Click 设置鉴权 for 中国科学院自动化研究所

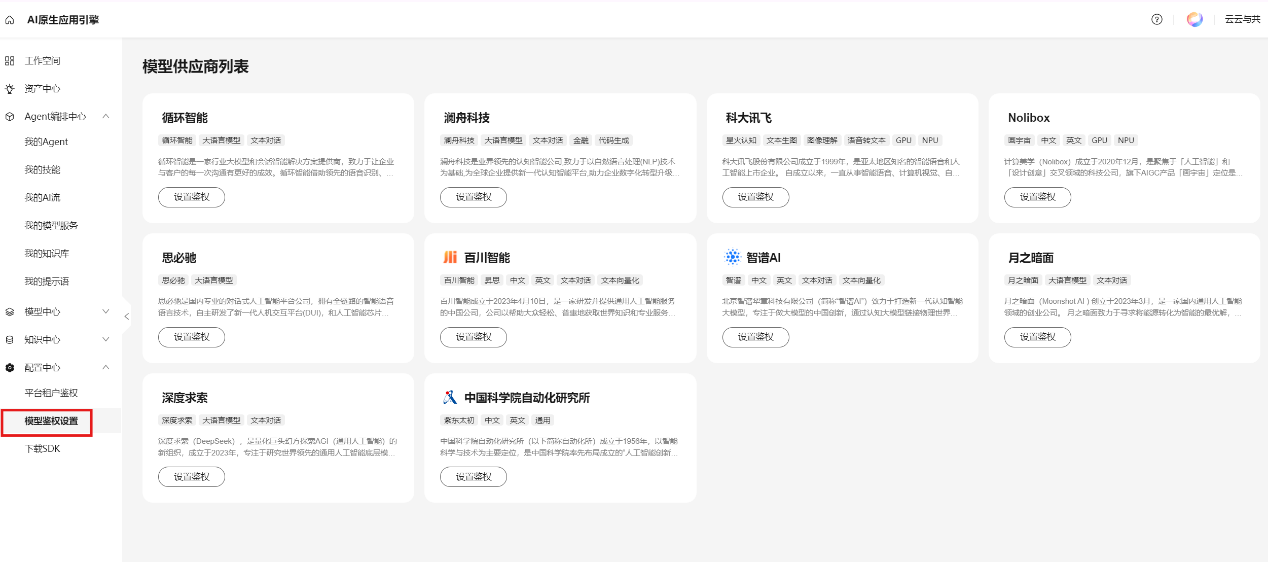coord(473,477)
